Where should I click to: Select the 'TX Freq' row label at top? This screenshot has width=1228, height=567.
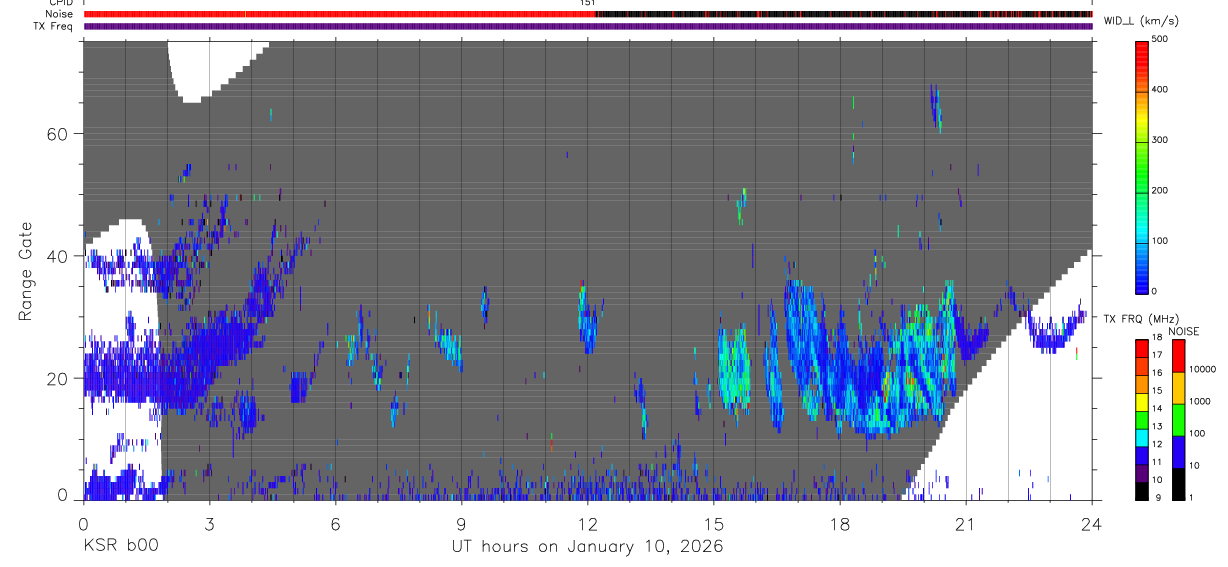[54, 26]
